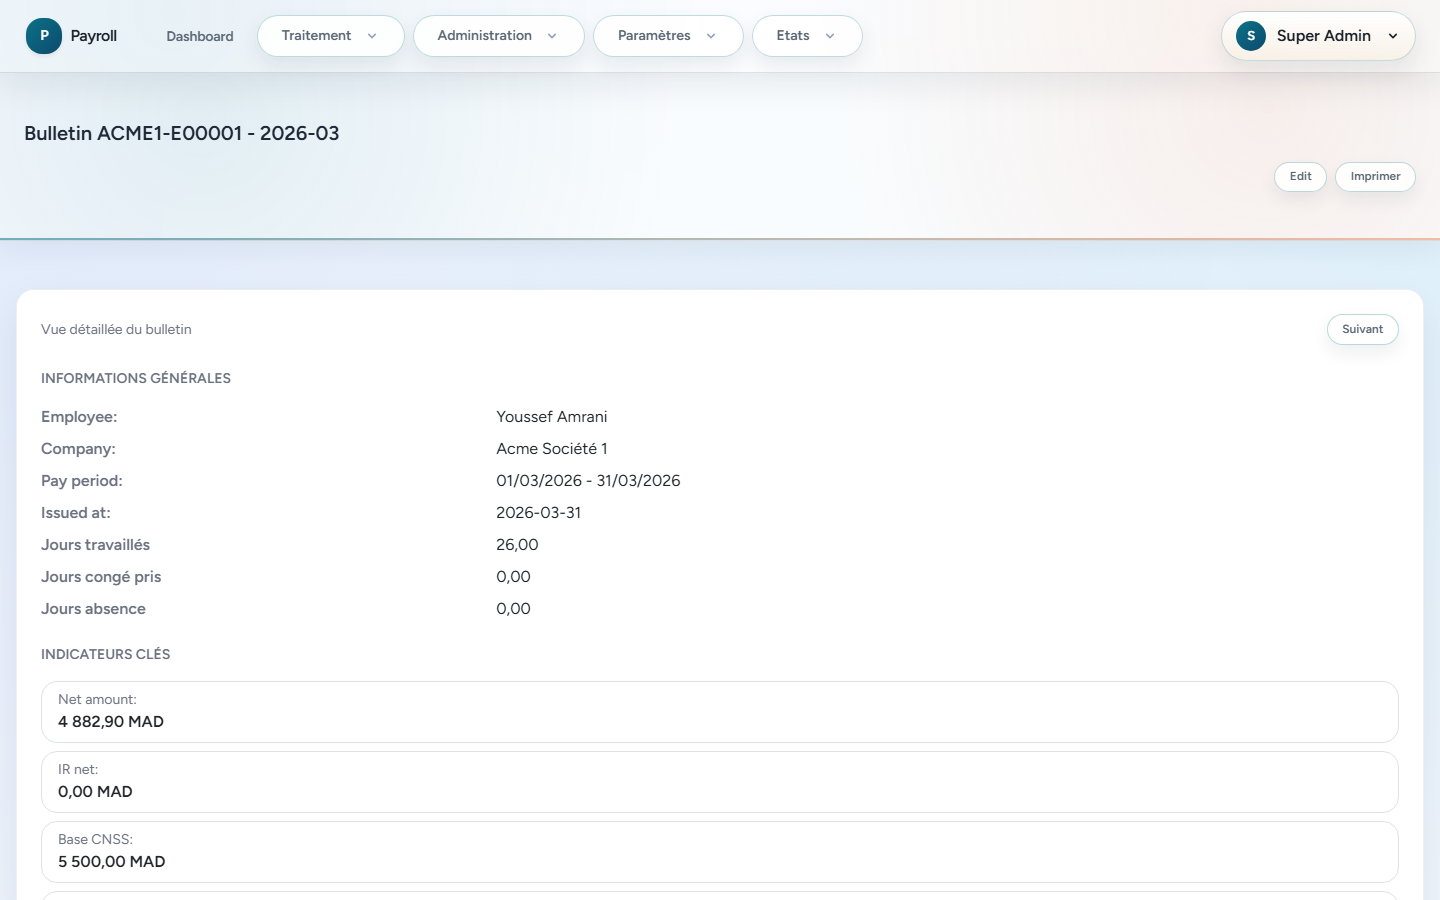The width and height of the screenshot is (1440, 900).
Task: Go to next bulletin with Suivant
Action: tap(1362, 329)
